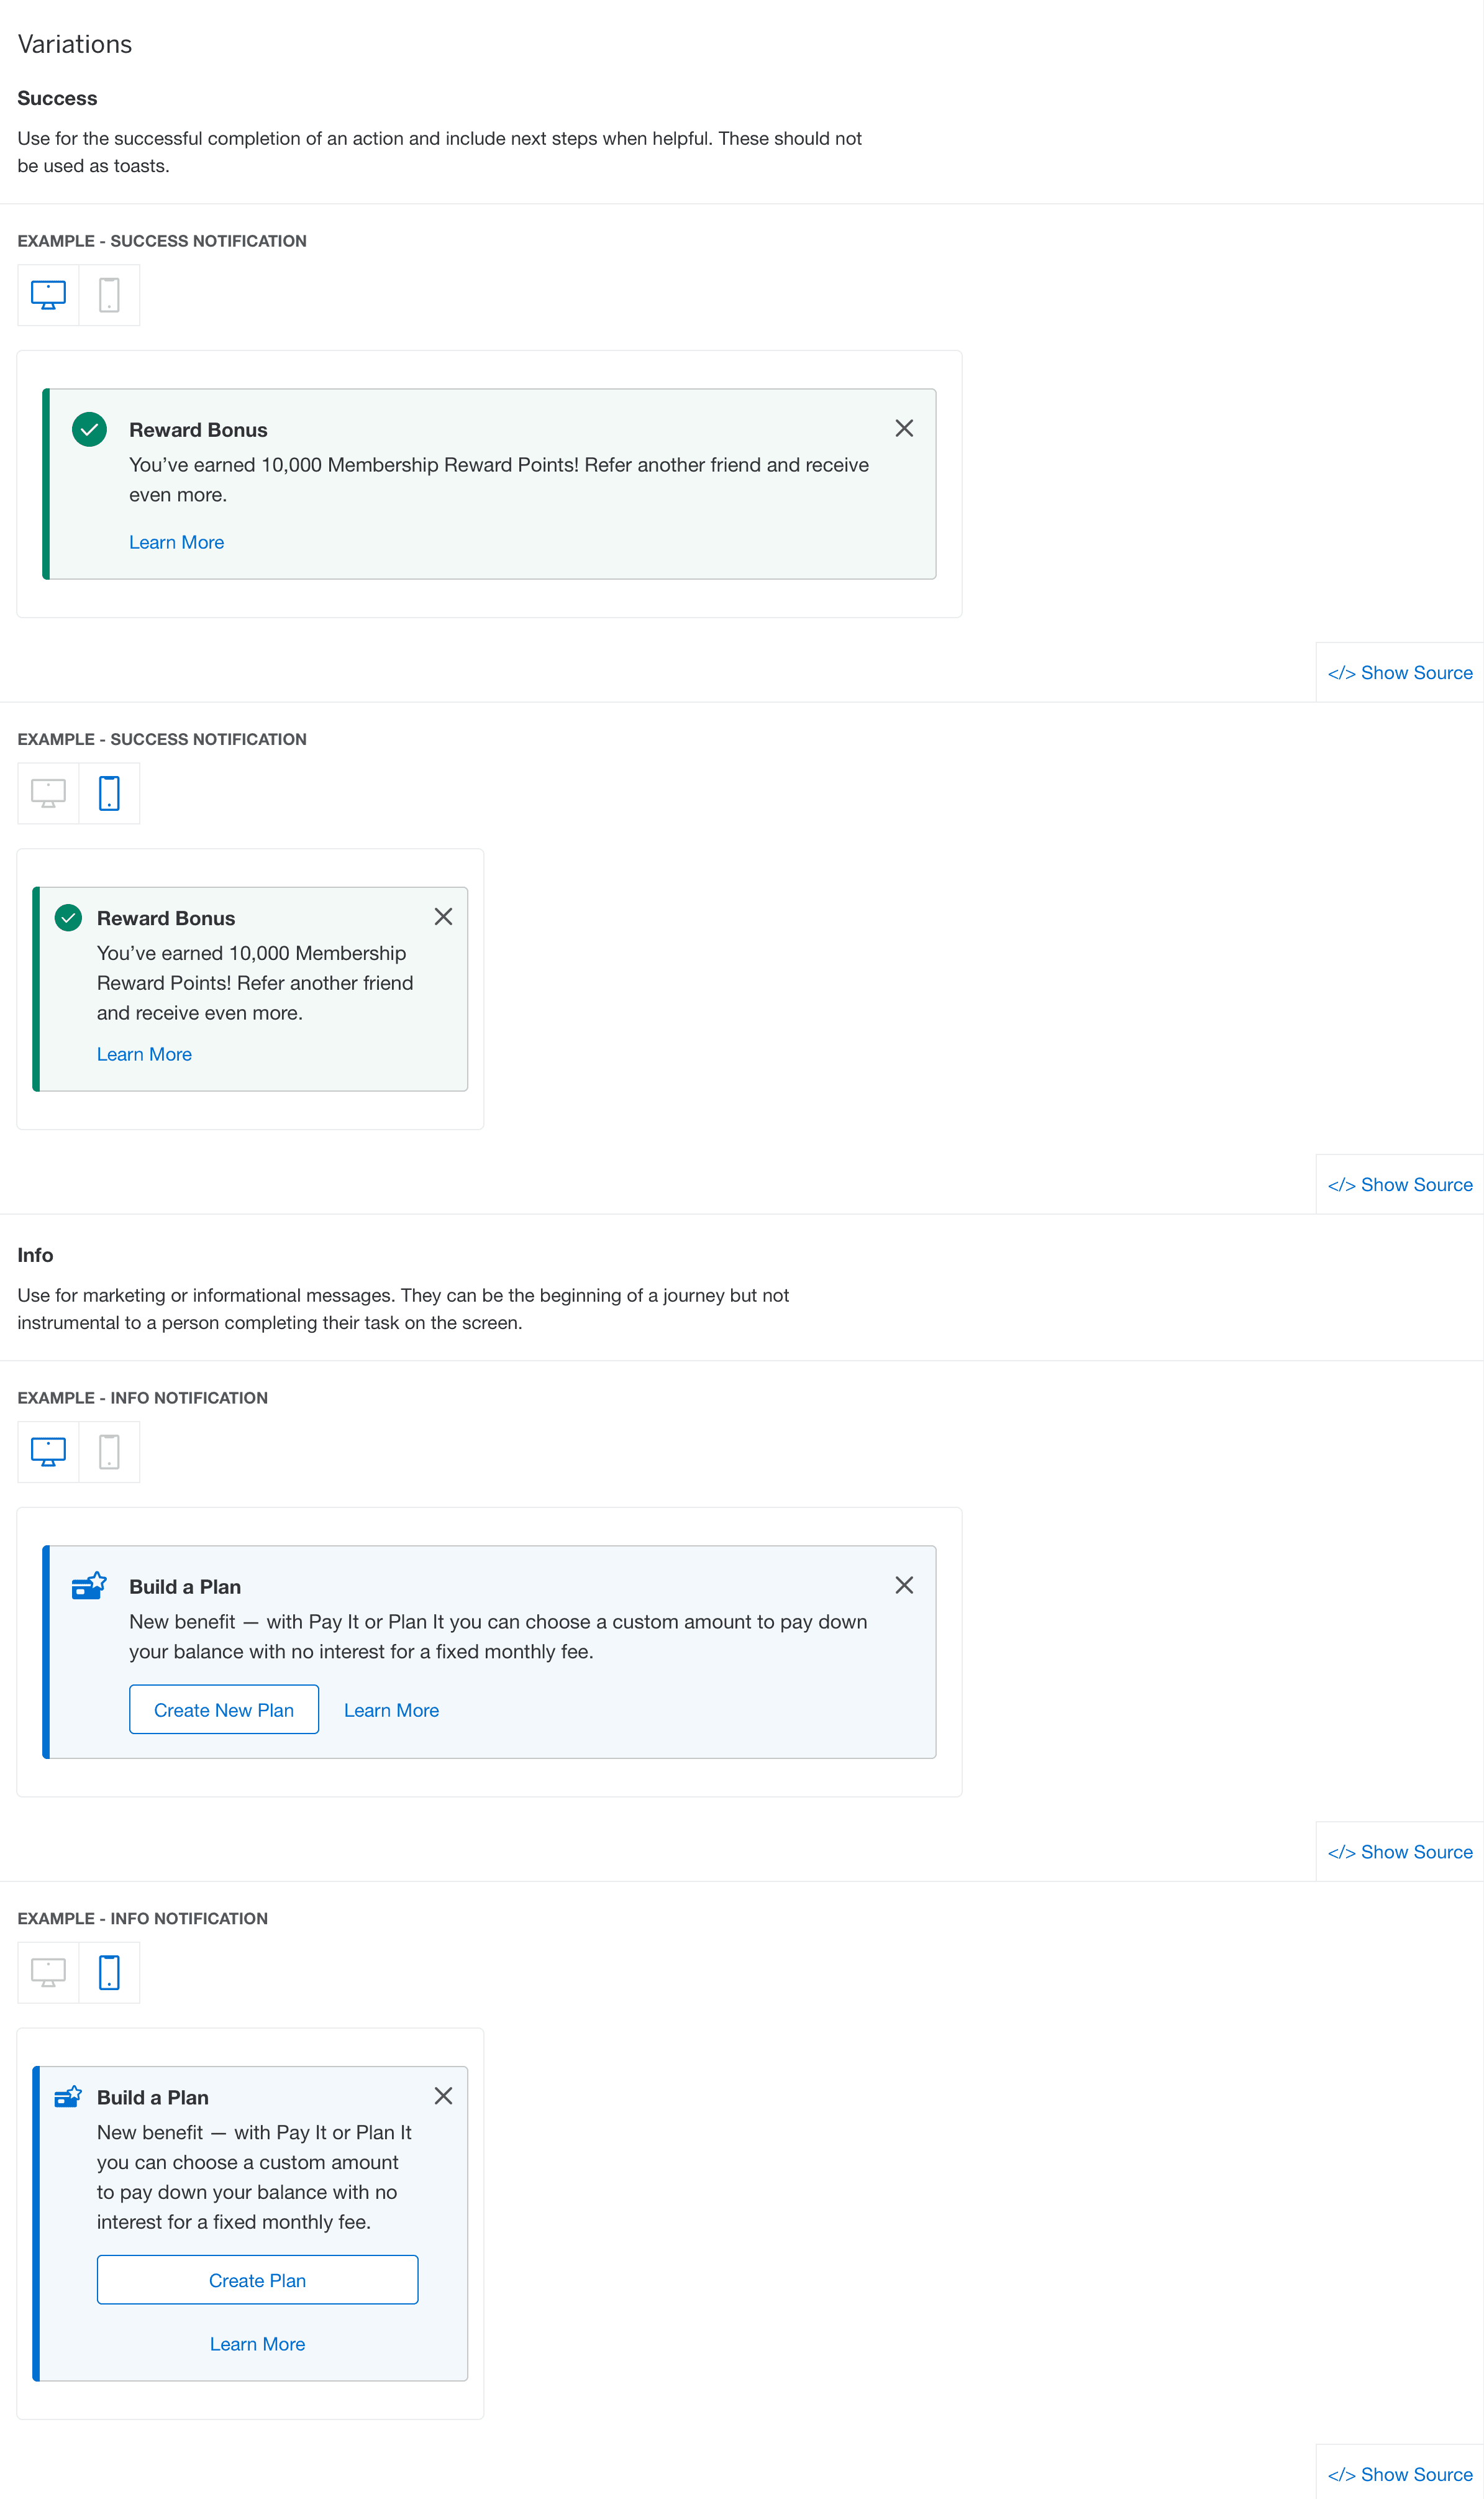Select desktop view in first success example

[x=48, y=295]
